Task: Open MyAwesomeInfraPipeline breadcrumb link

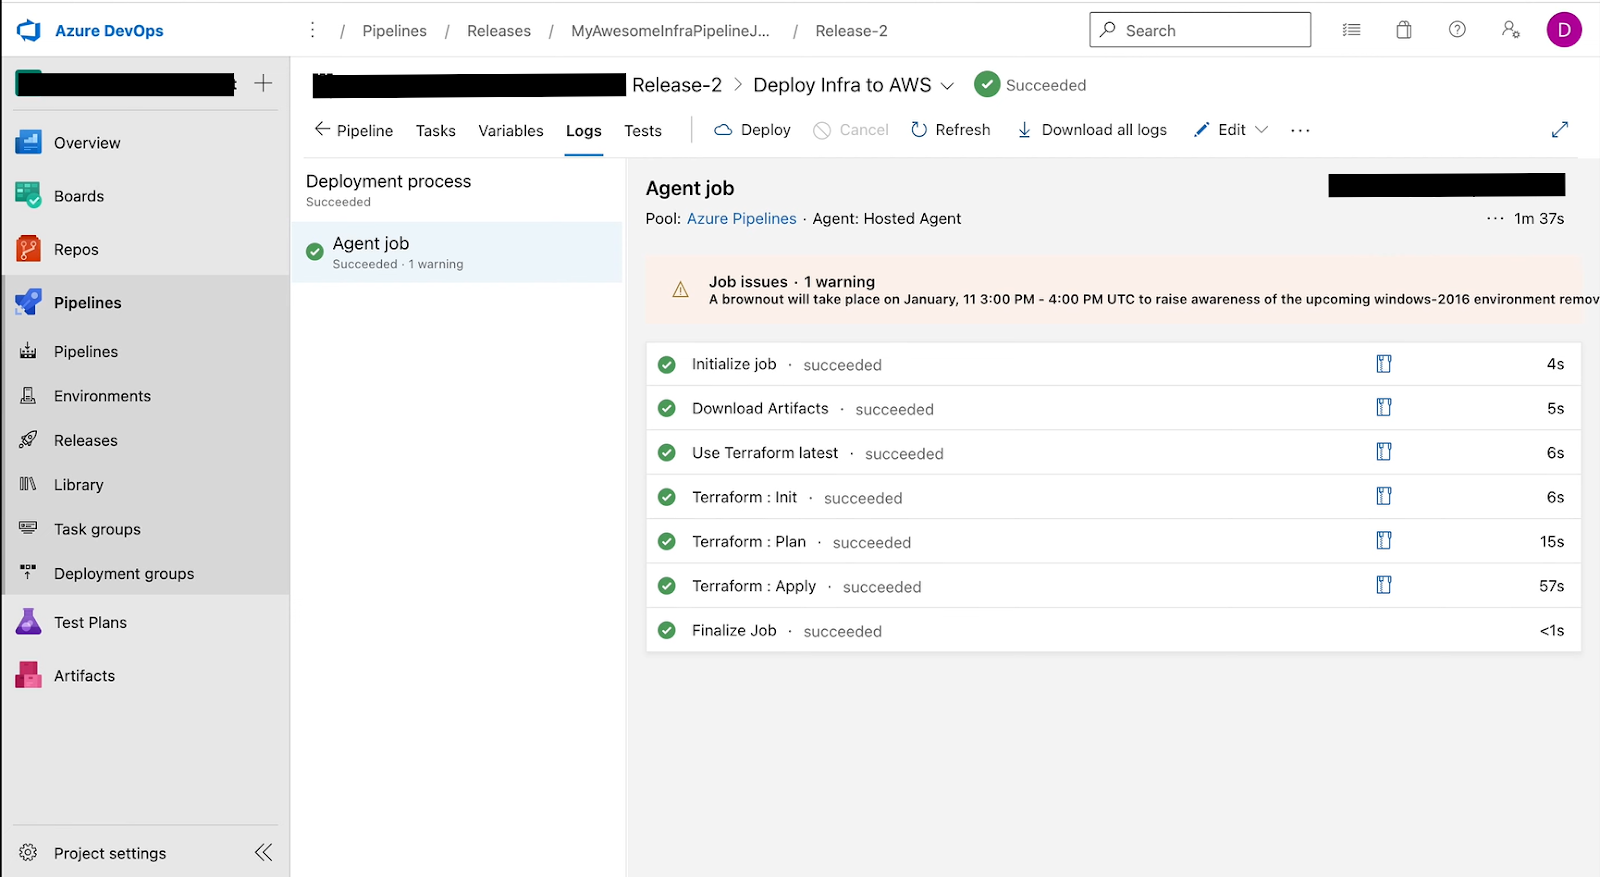Action: (x=670, y=31)
